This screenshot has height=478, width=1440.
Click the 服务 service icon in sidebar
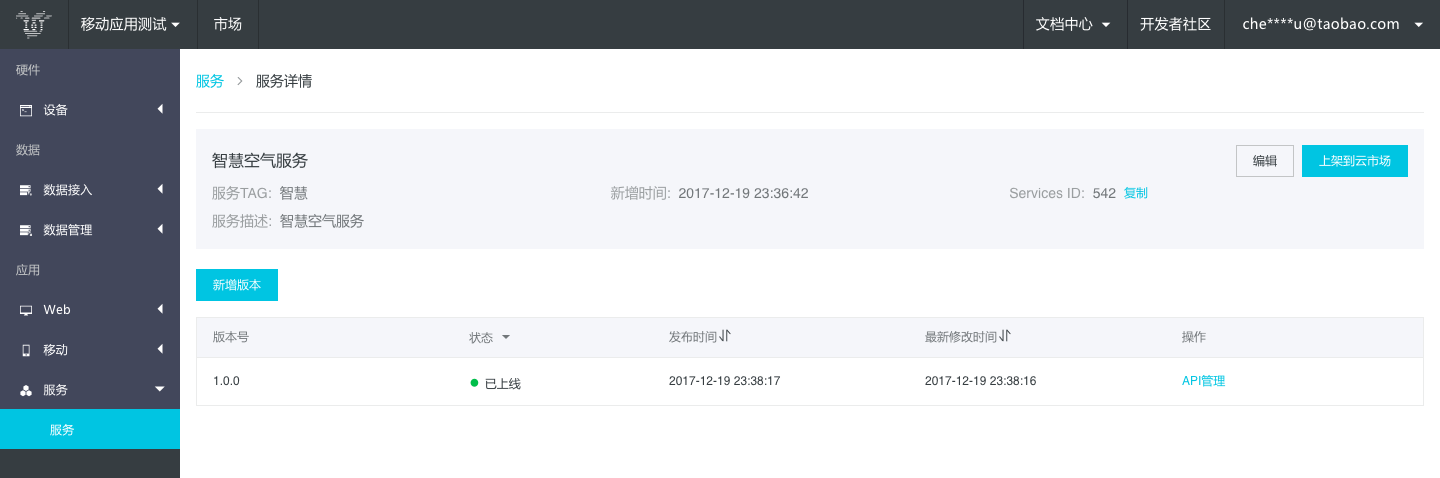pyautogui.click(x=26, y=390)
